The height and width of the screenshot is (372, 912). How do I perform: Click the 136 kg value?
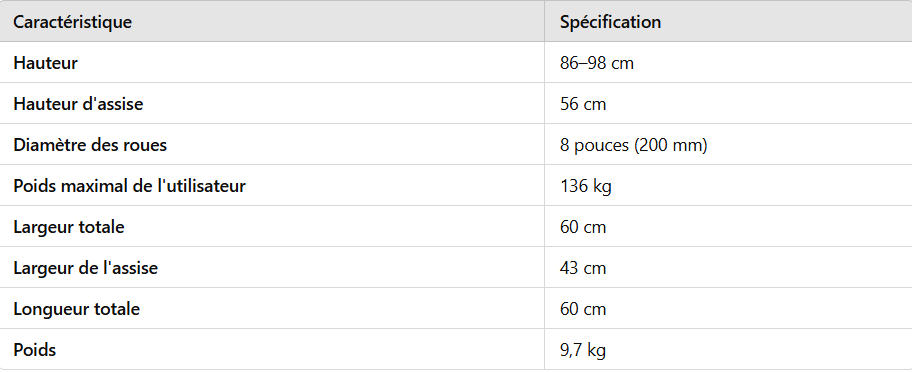point(586,186)
